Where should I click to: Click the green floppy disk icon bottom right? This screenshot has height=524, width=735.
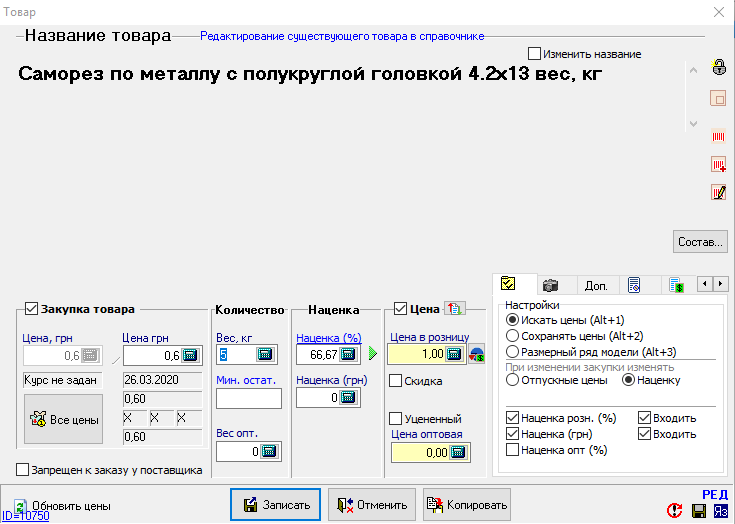click(x=697, y=511)
